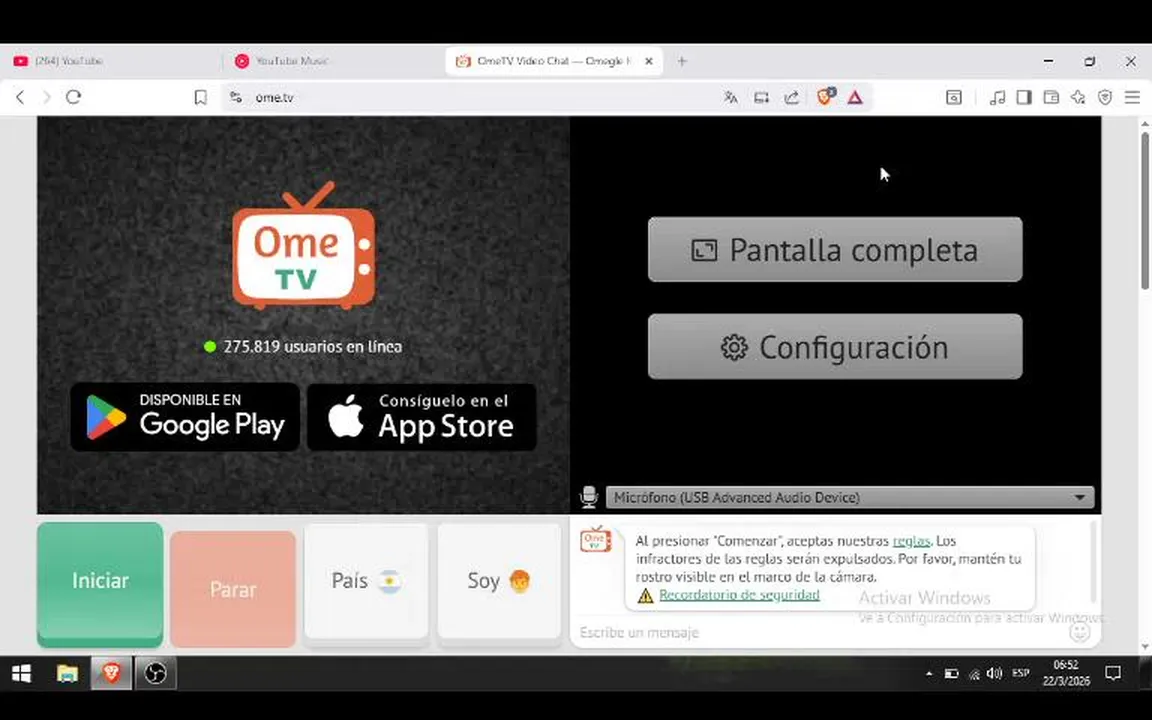Open the App Store download badge
The width and height of the screenshot is (1152, 720).
422,417
